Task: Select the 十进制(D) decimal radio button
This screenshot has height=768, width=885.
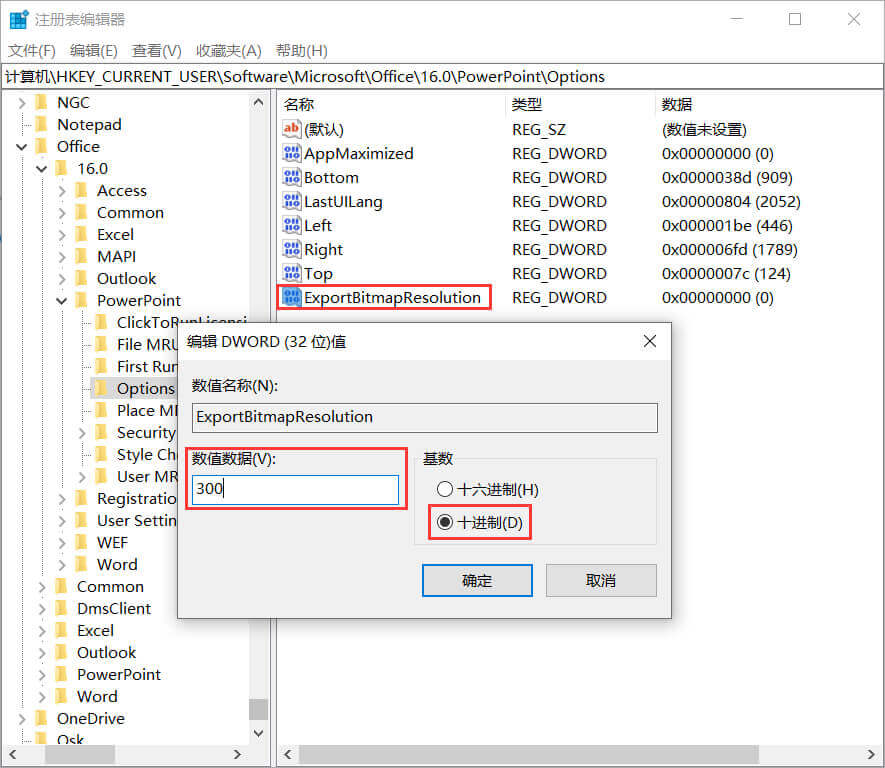Action: point(444,524)
